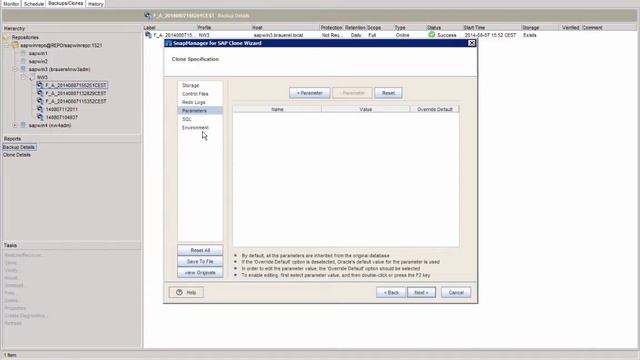Click the NW3 profile icon in tree
Viewport: 640px width, 360px height.
(32, 77)
